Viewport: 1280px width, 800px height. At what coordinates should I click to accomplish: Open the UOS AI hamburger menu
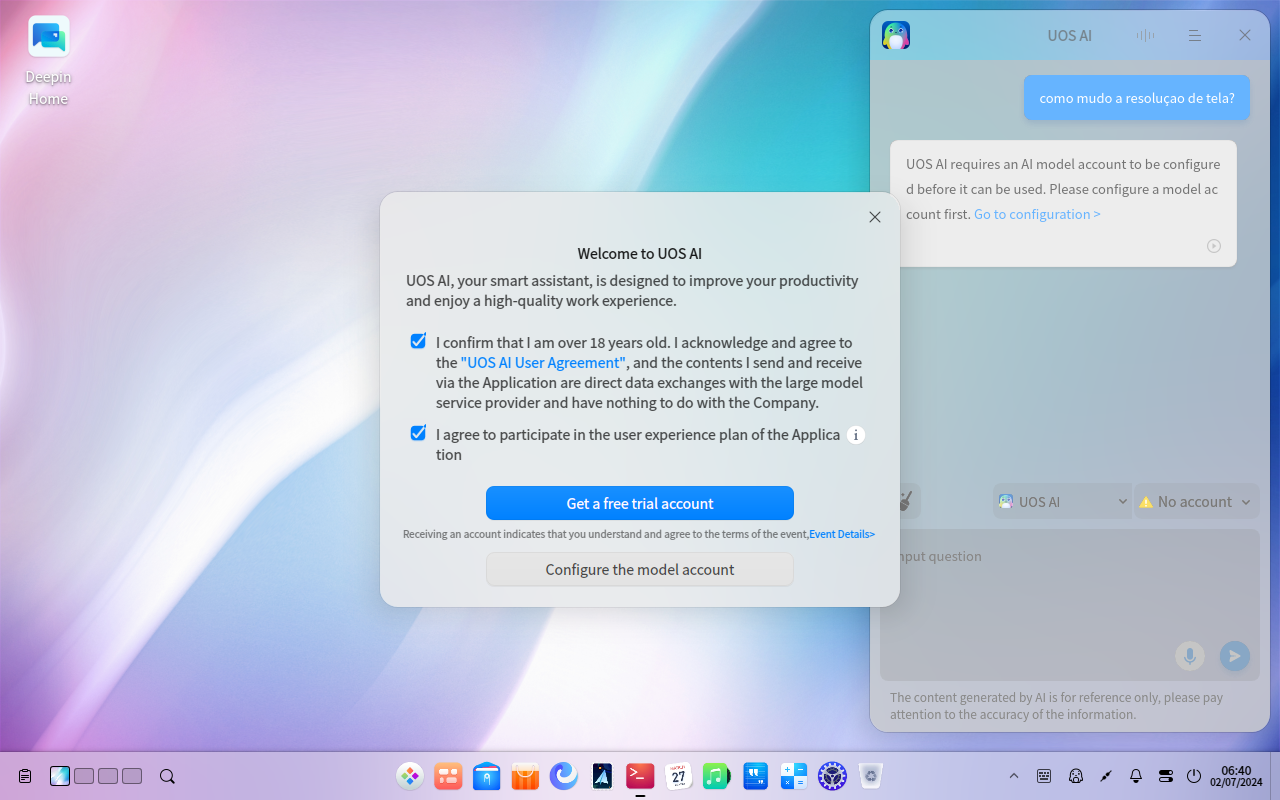[x=1195, y=35]
